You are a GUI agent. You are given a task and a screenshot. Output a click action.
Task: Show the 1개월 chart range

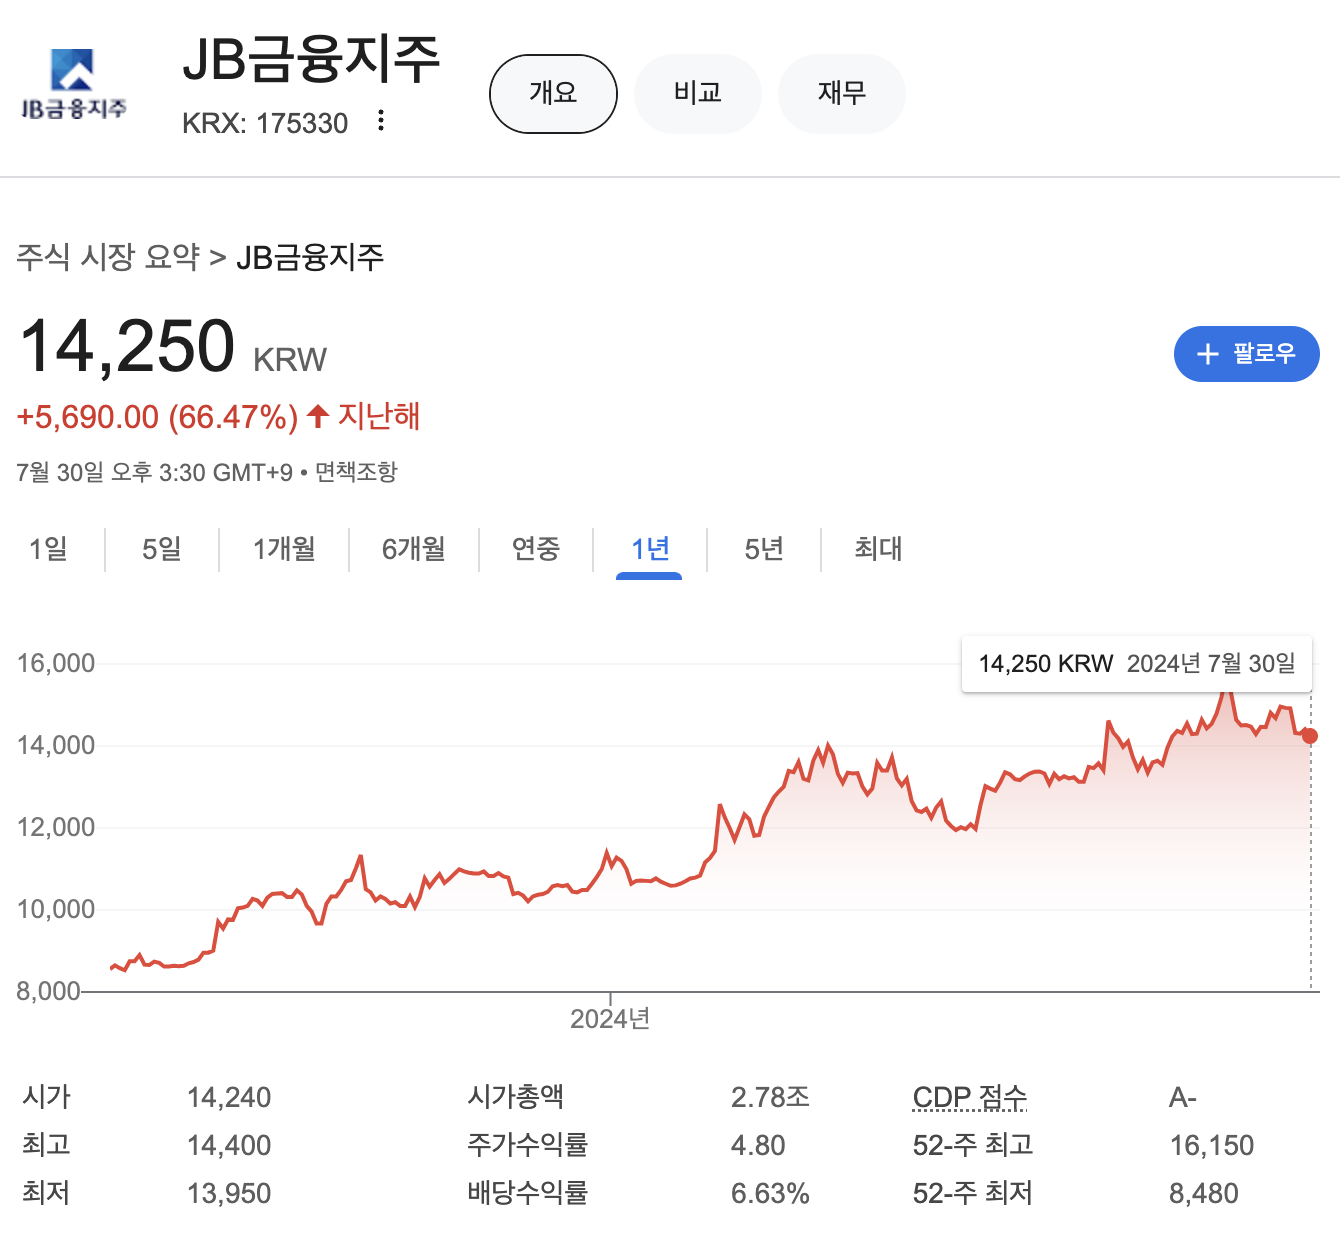pos(284,549)
